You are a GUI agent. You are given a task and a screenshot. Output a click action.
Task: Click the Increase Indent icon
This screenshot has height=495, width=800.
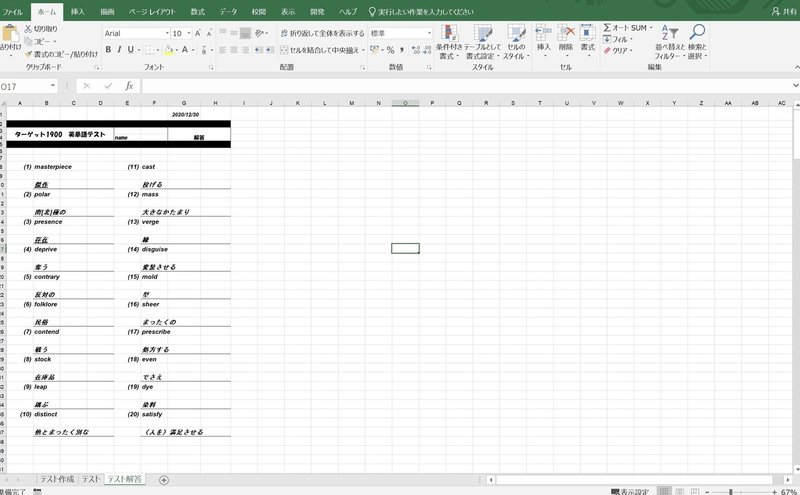coord(270,50)
